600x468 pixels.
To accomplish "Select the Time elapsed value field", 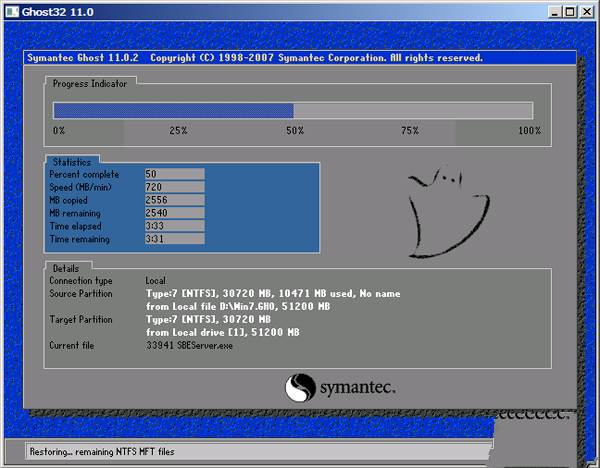I will click(174, 226).
